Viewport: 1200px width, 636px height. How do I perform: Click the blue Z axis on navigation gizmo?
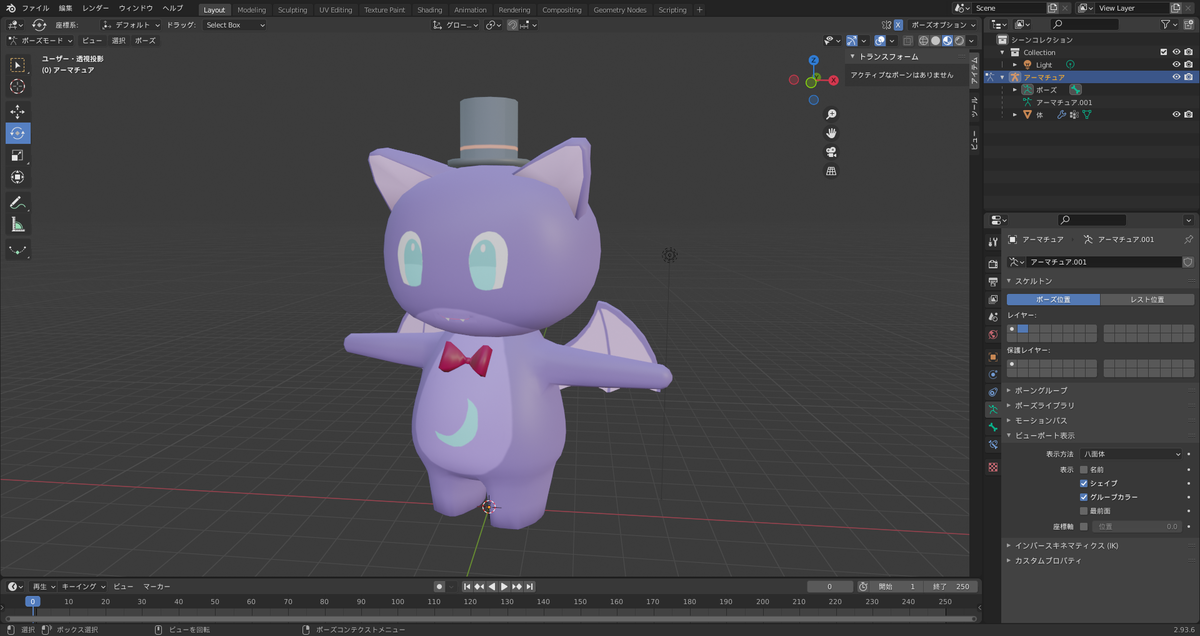[814, 60]
